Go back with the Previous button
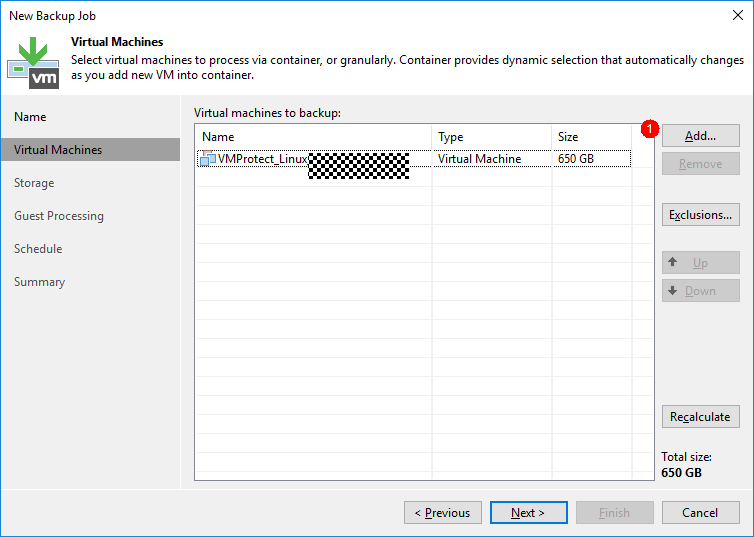 [443, 513]
